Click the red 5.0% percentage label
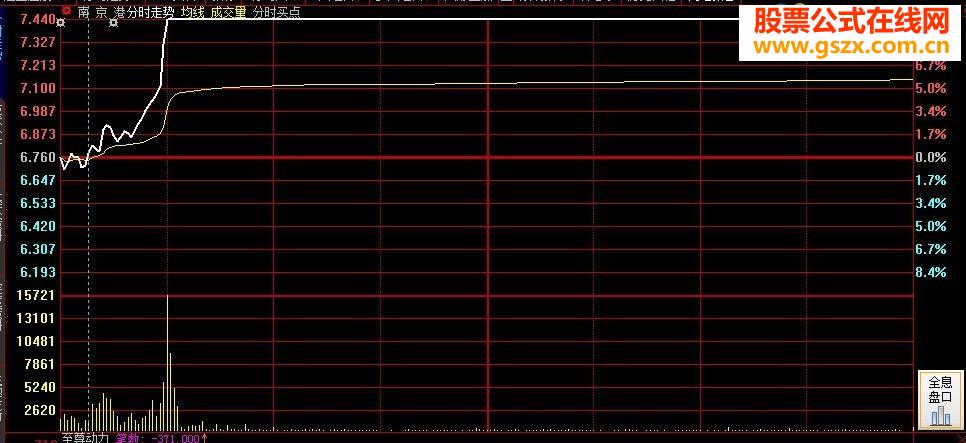Screen dimensions: 966x443 pos(930,89)
